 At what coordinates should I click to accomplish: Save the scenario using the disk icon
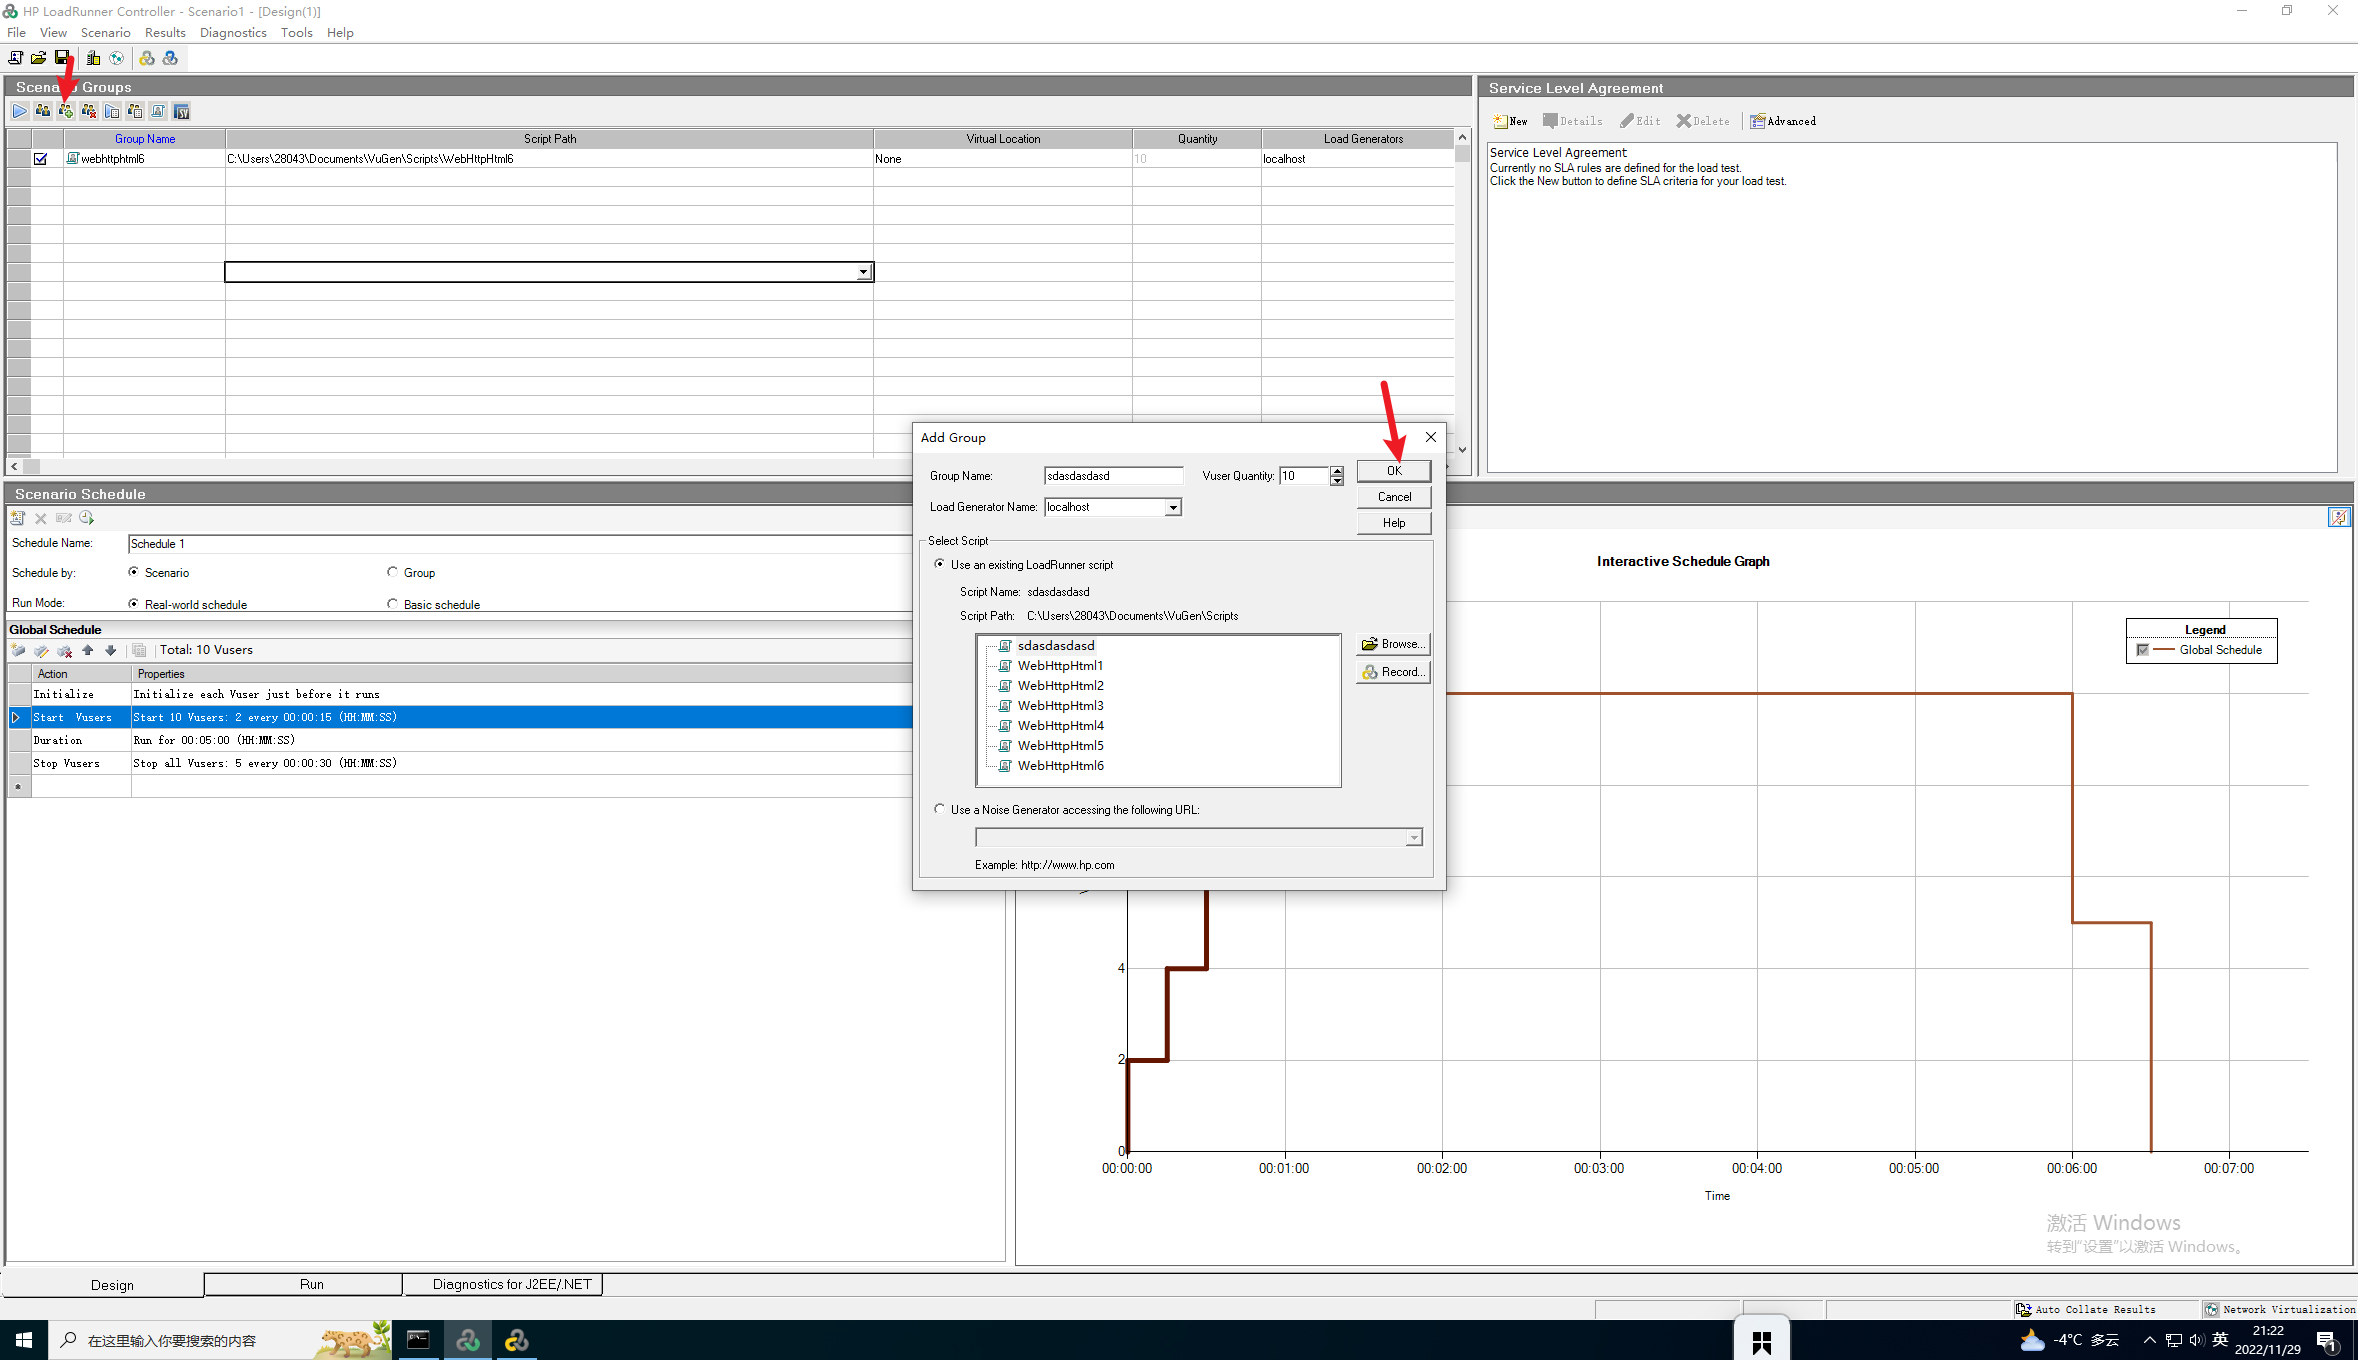61,58
